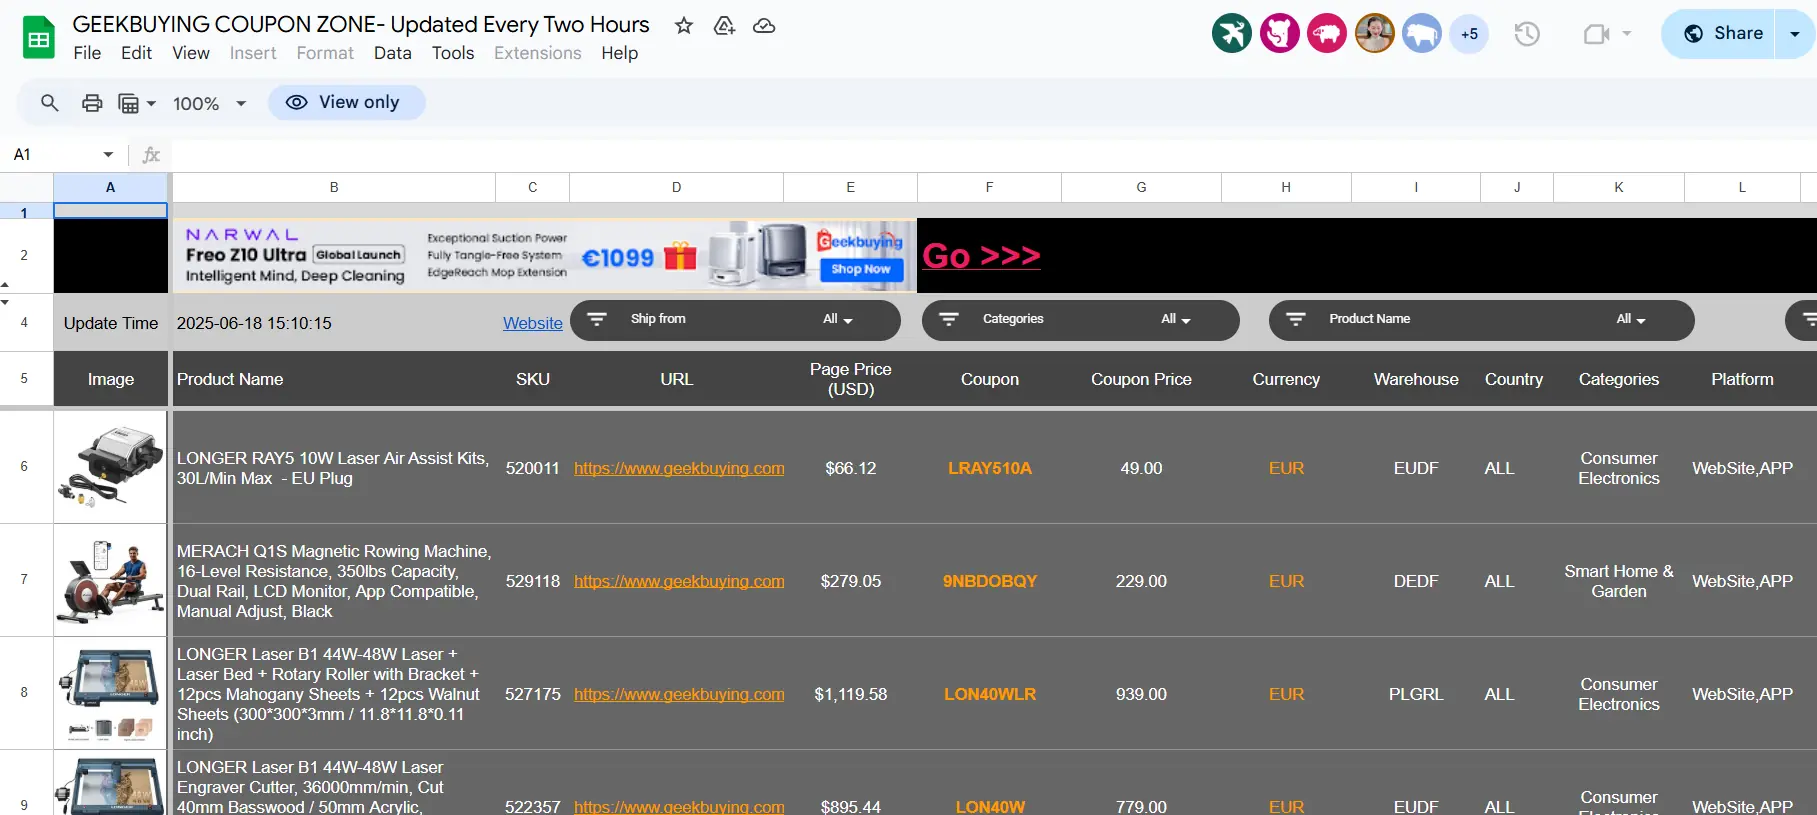This screenshot has width=1817, height=815.
Task: Click the video call camera icon
Action: (x=1596, y=34)
